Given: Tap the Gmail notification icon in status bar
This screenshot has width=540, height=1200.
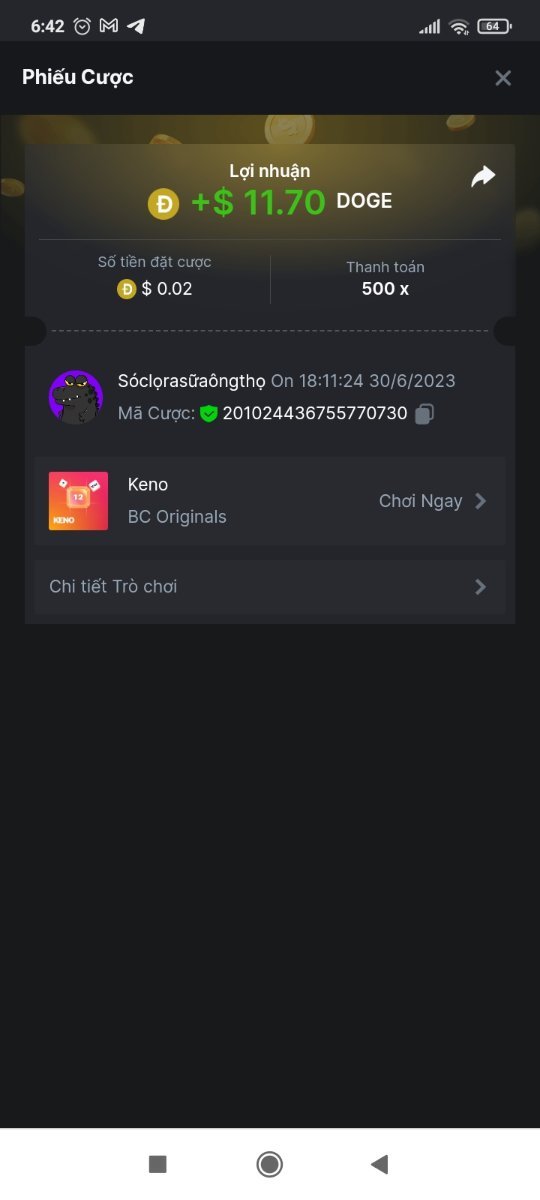Looking at the screenshot, I should click(110, 26).
